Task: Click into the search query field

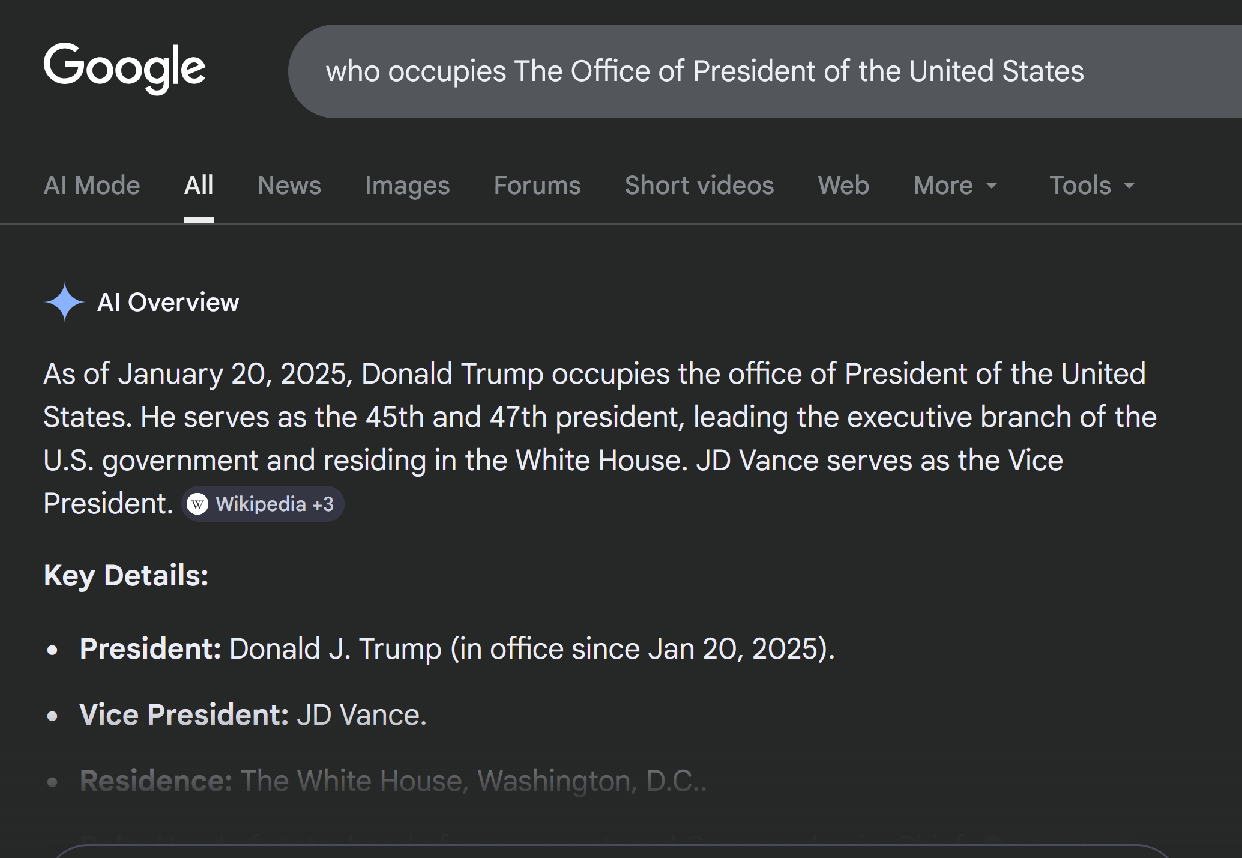Action: [705, 71]
